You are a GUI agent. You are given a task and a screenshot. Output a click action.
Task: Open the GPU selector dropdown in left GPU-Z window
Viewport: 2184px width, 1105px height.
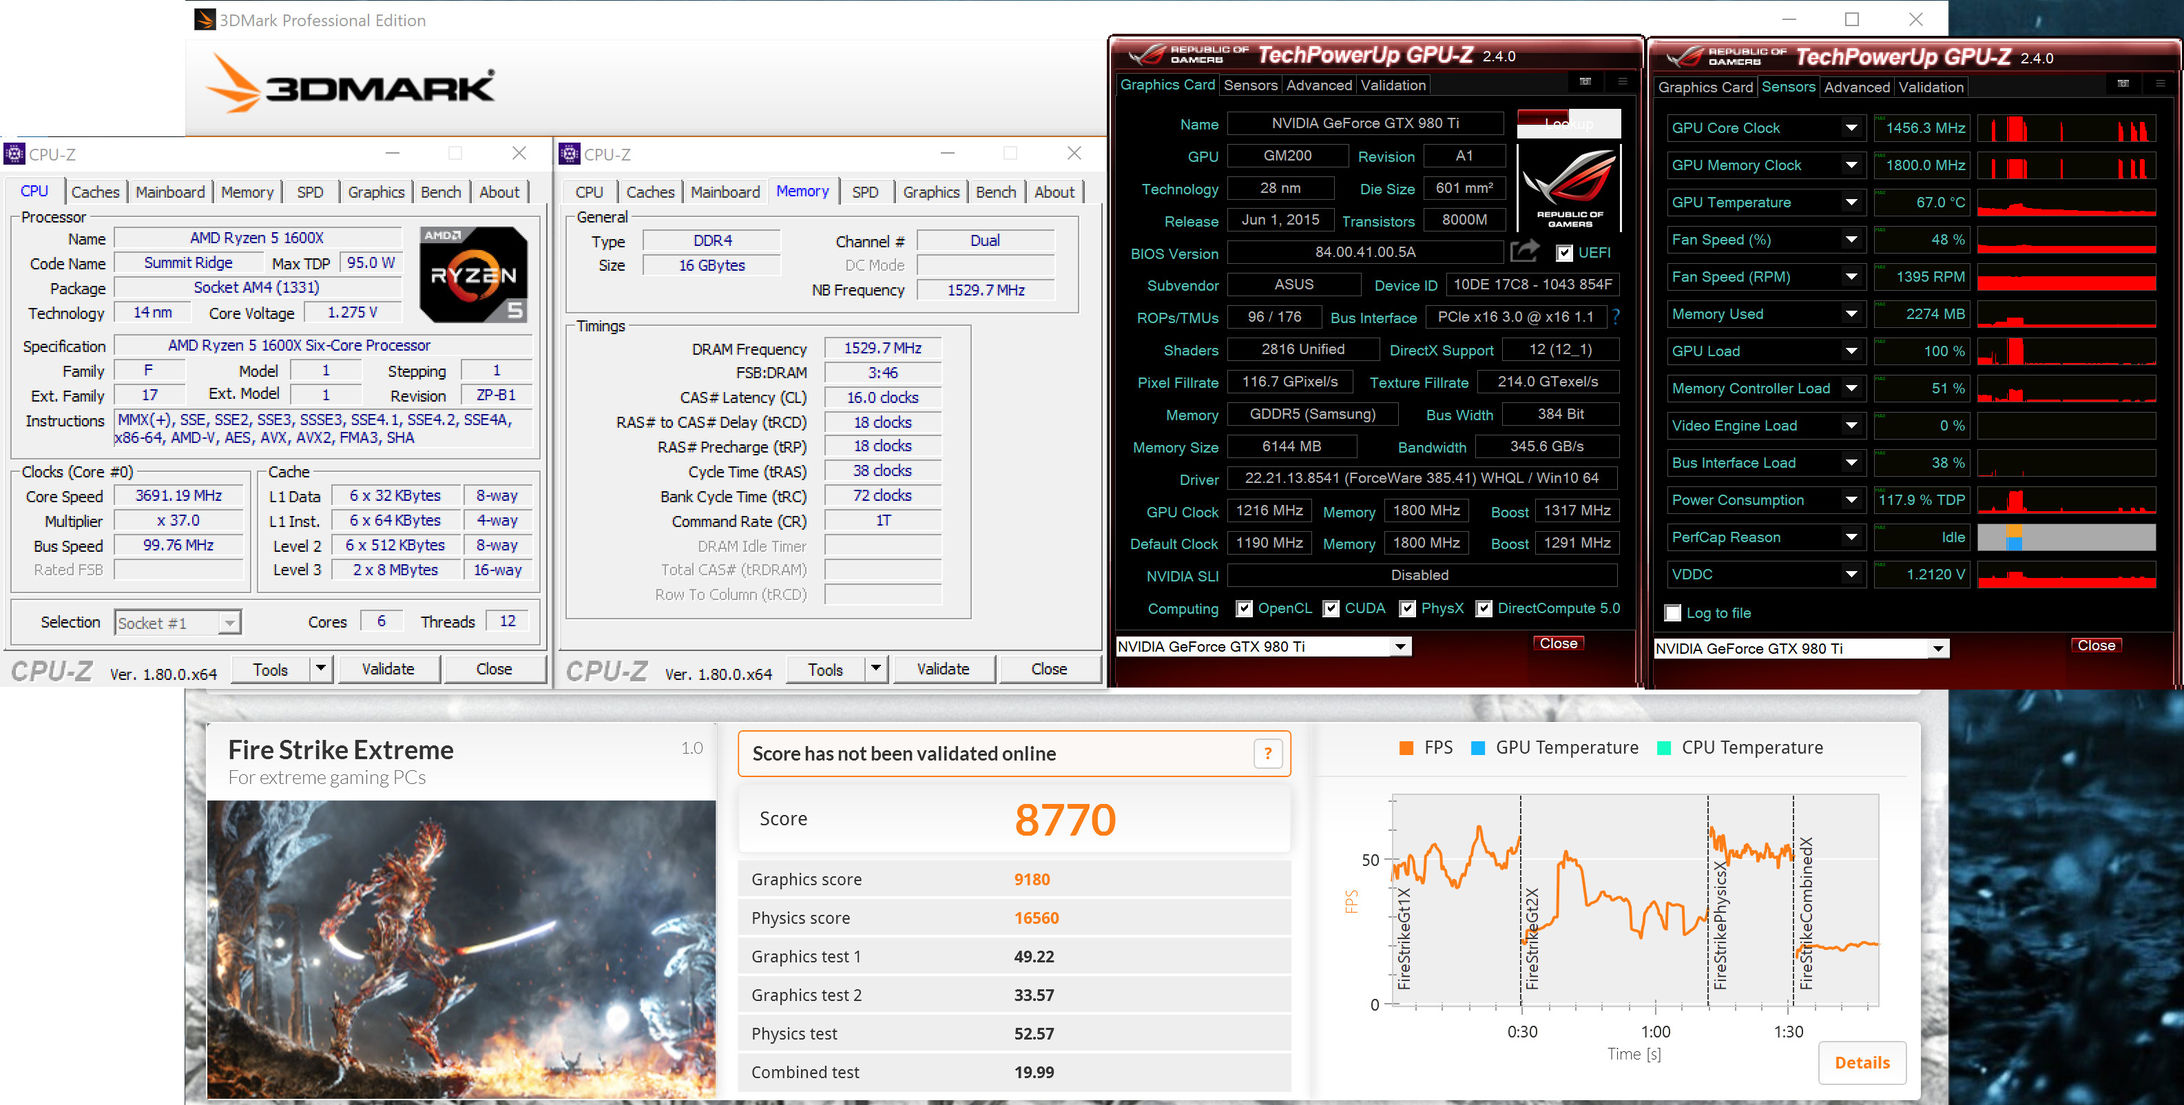point(1401,647)
